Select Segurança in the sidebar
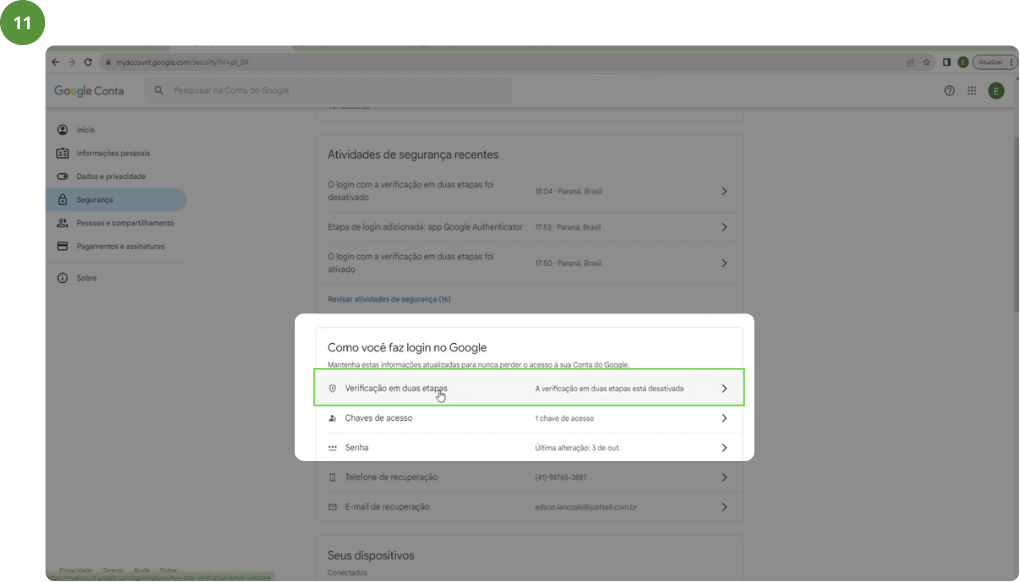The width and height of the screenshot is (1020, 582). (x=116, y=200)
